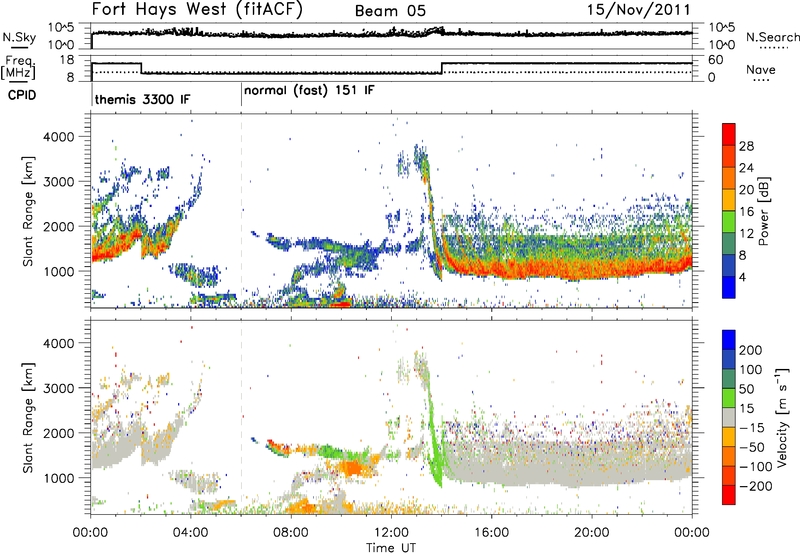Click the date 15/Nov/2011

[x=639, y=9]
